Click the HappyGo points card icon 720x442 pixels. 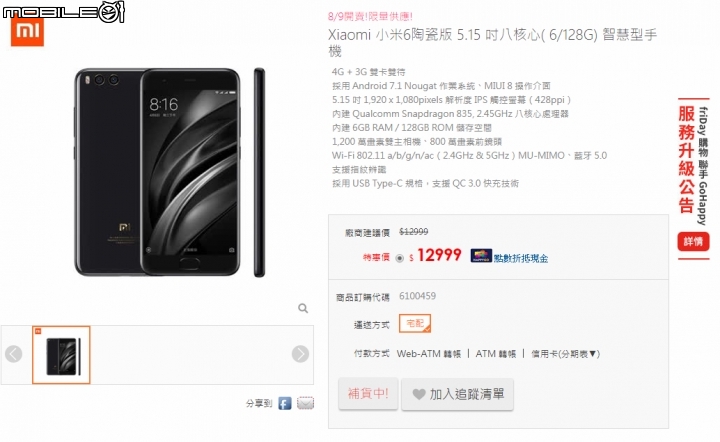click(x=481, y=256)
